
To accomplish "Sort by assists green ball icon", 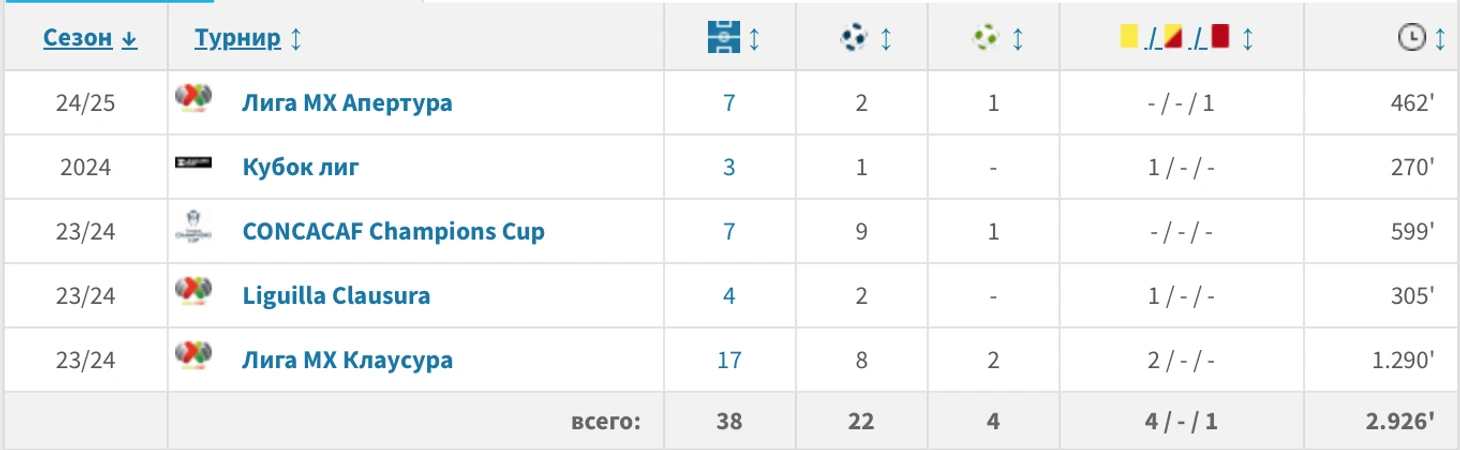I will 985,39.
